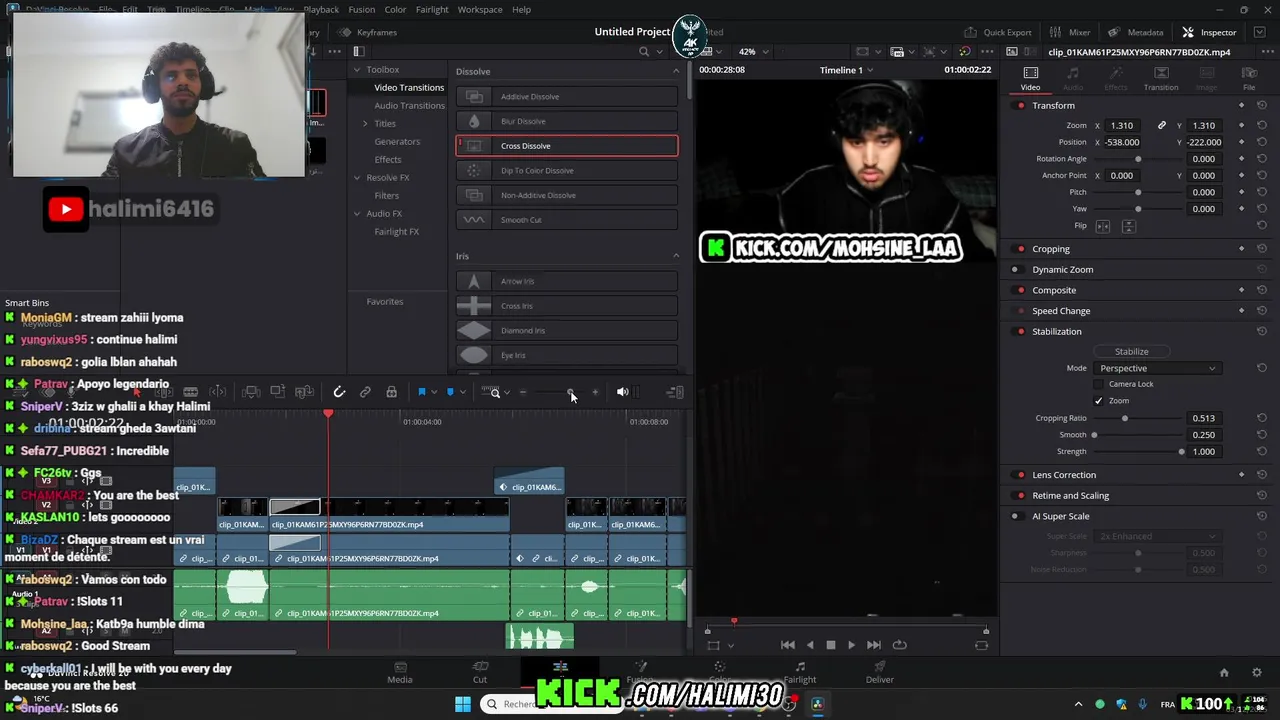Image resolution: width=1280 pixels, height=720 pixels.
Task: Go to the Media page
Action: pos(400,672)
